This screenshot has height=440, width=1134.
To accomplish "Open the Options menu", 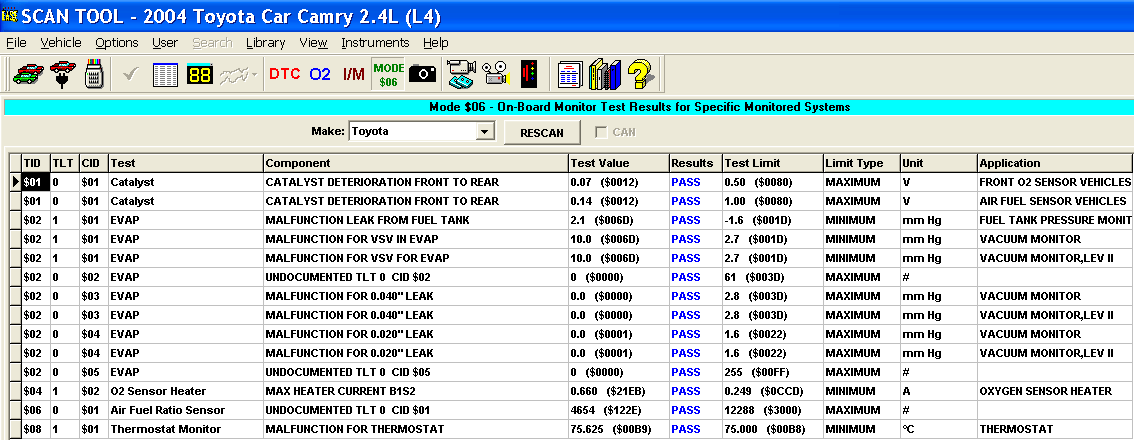I will pyautogui.click(x=117, y=43).
